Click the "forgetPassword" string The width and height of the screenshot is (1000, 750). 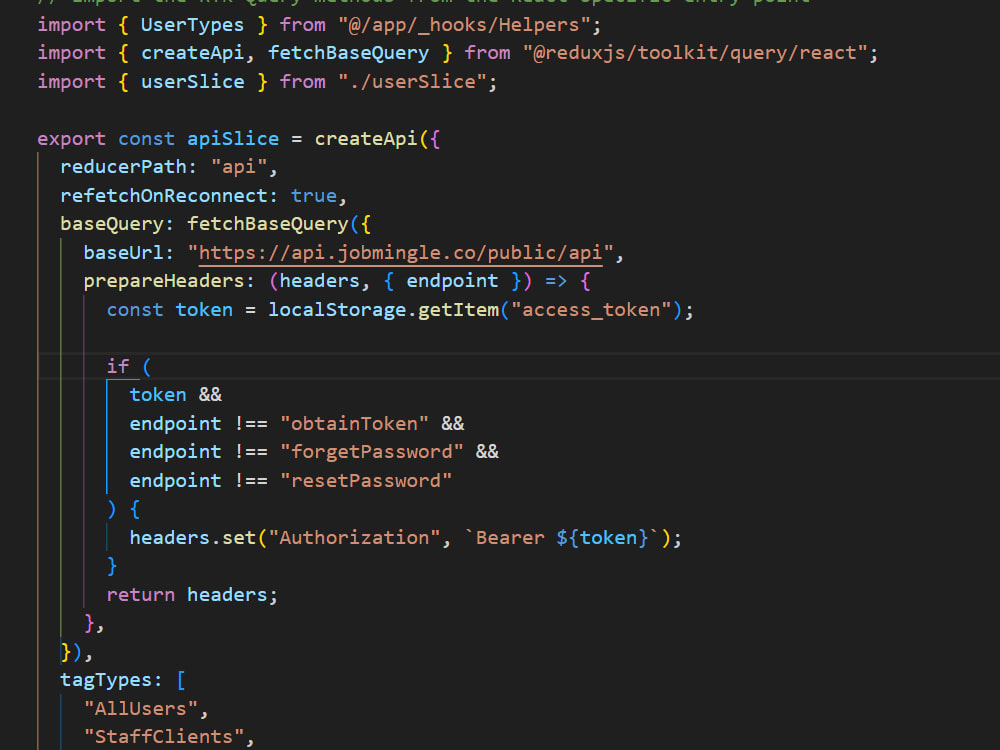click(x=371, y=452)
